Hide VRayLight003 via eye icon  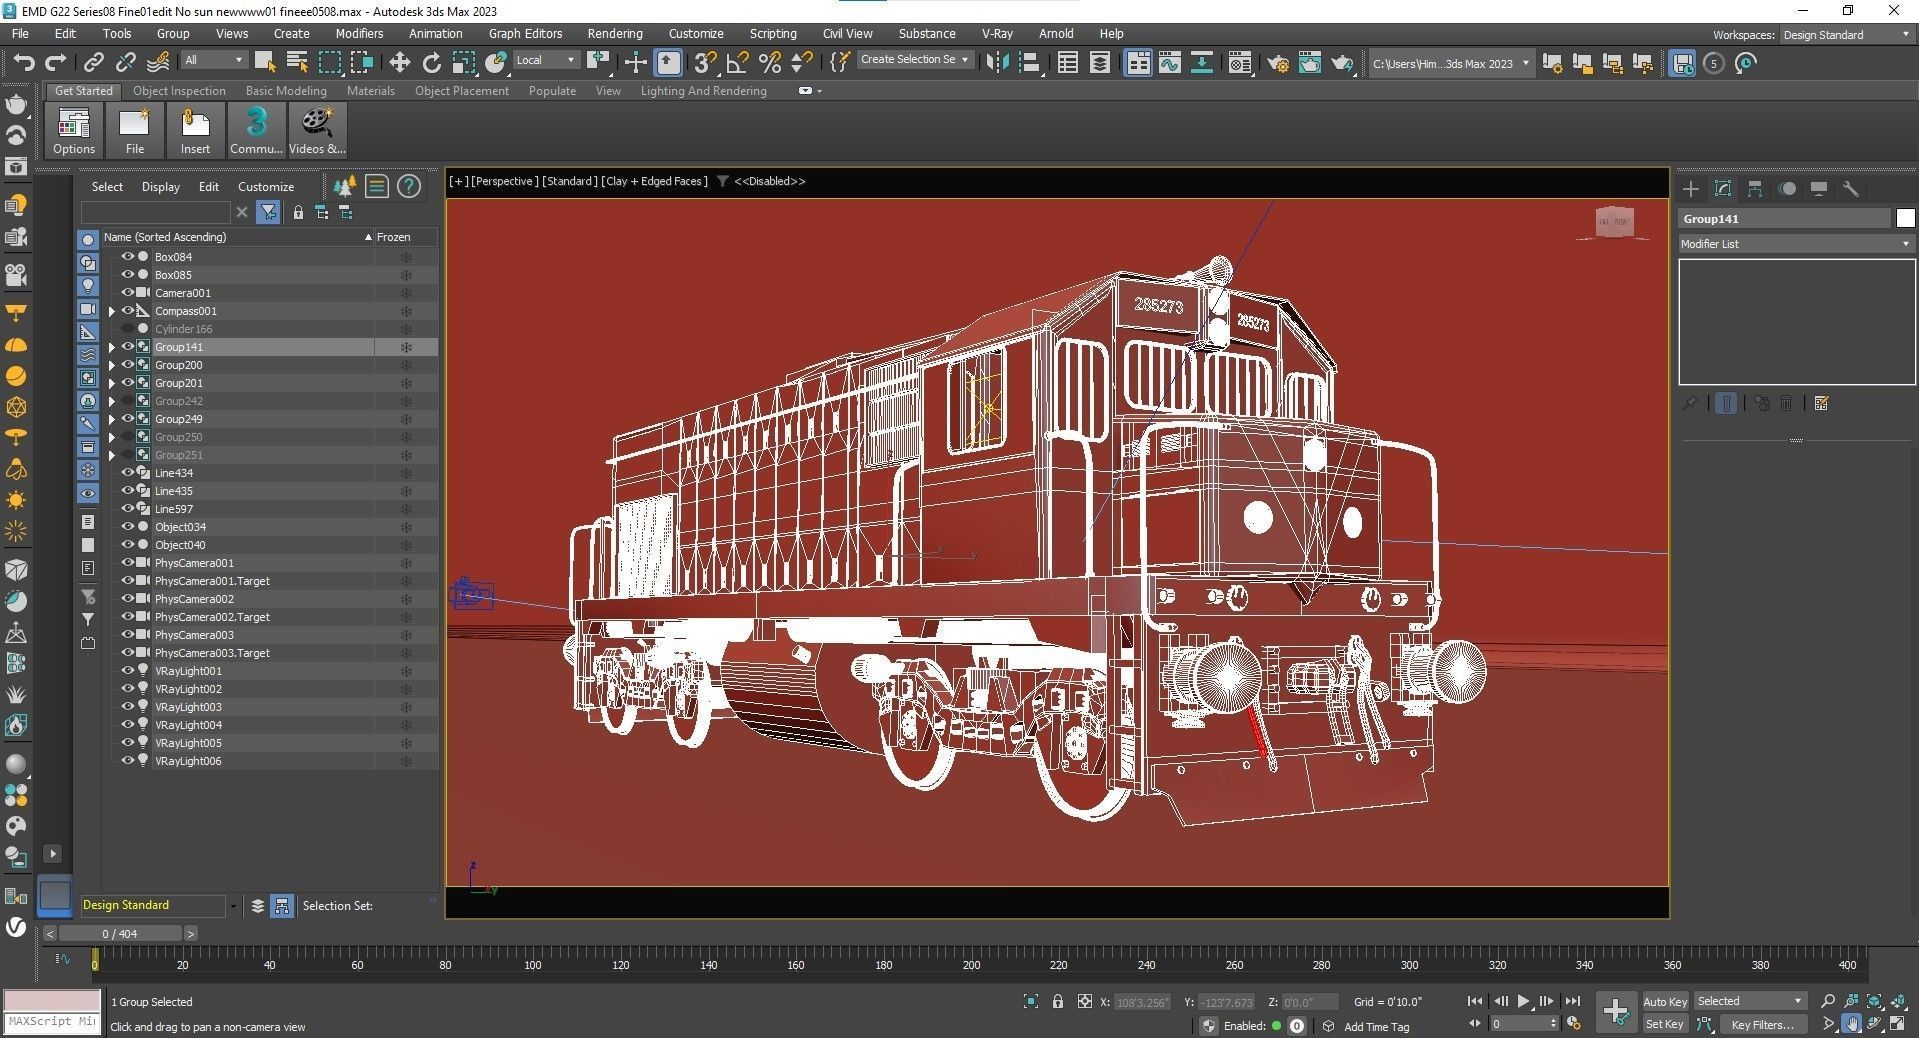[127, 707]
